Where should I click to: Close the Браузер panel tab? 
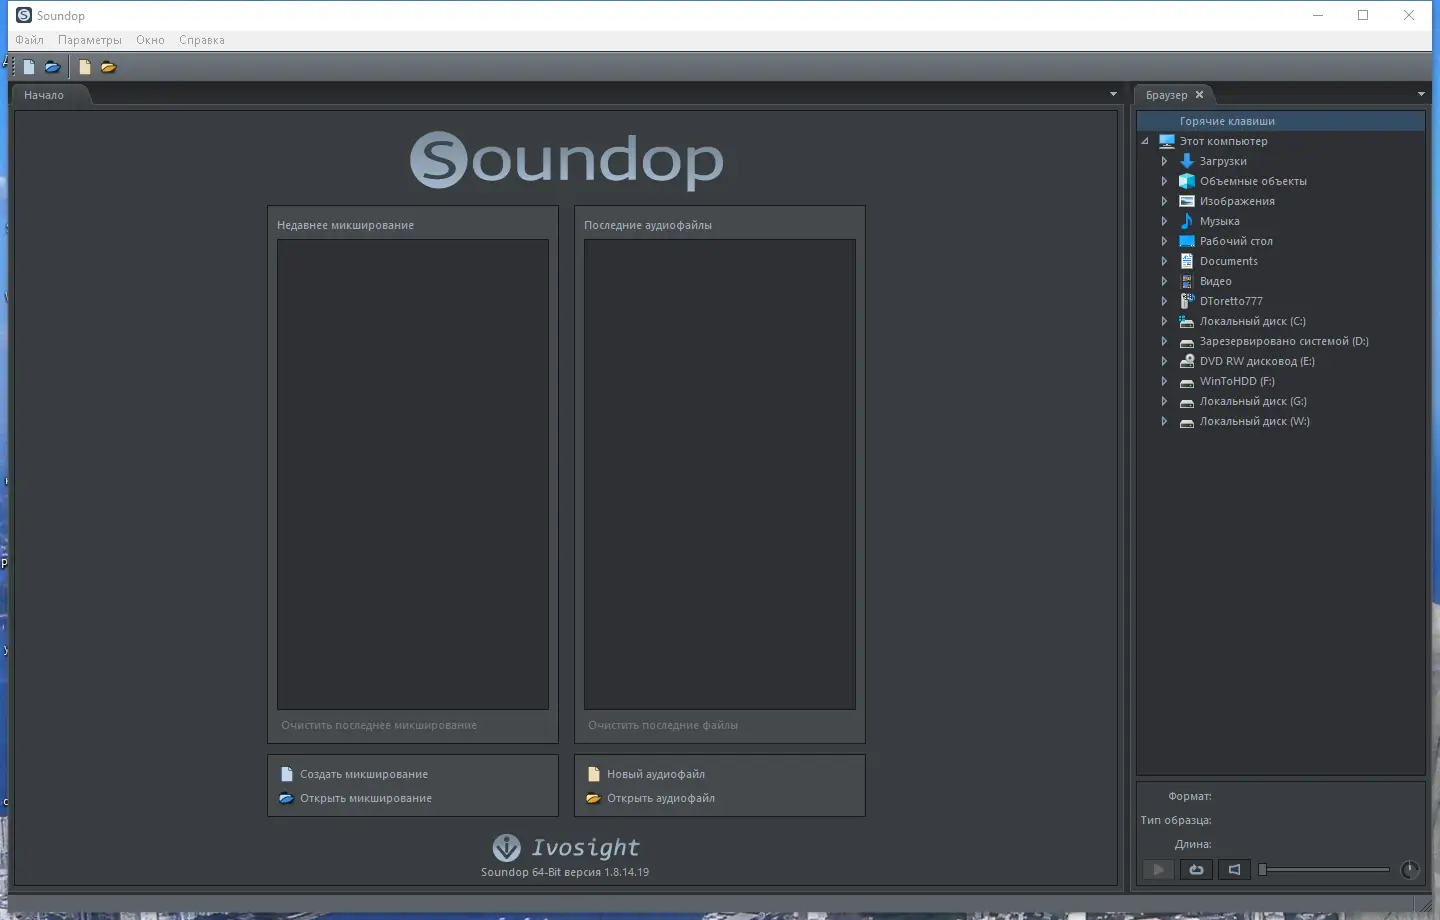[1200, 95]
